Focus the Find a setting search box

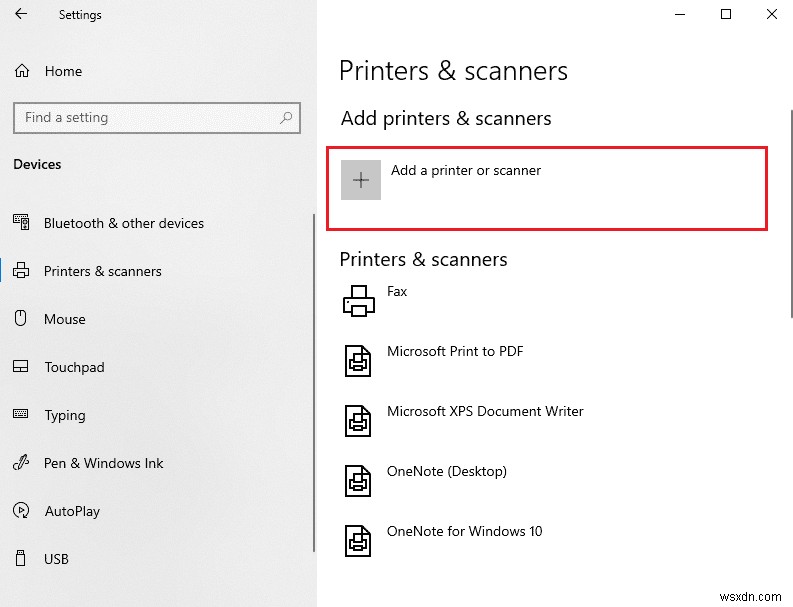(157, 118)
